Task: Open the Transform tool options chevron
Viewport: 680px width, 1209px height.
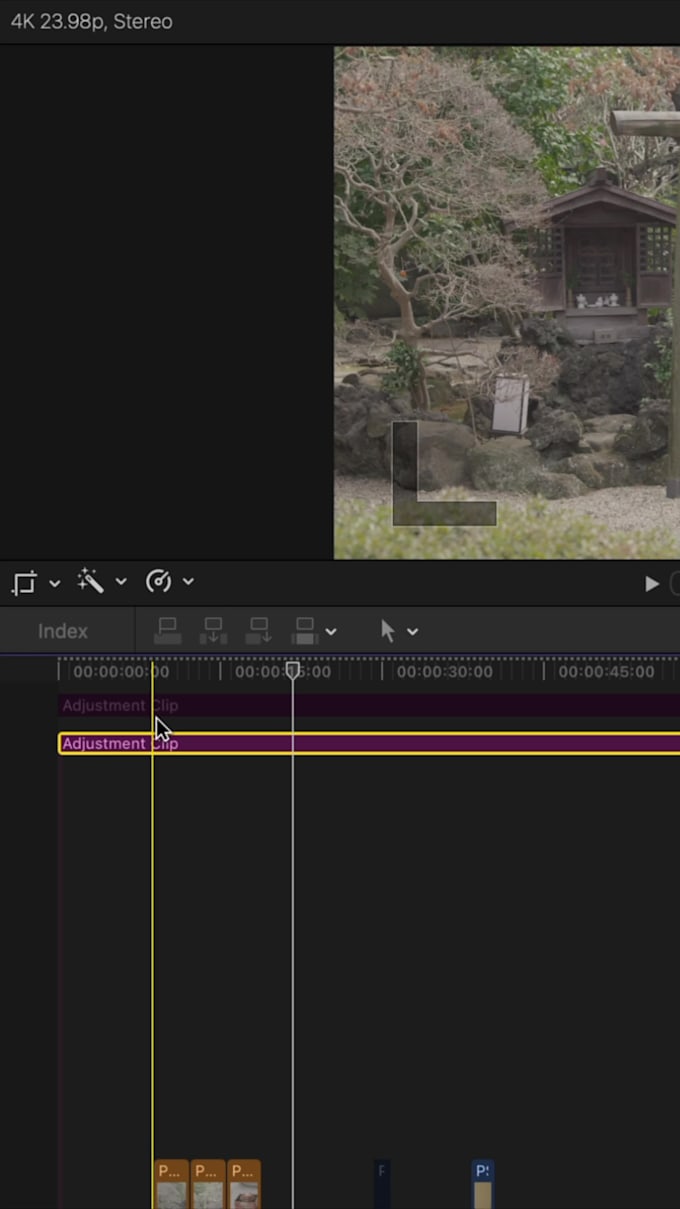Action: coord(55,582)
